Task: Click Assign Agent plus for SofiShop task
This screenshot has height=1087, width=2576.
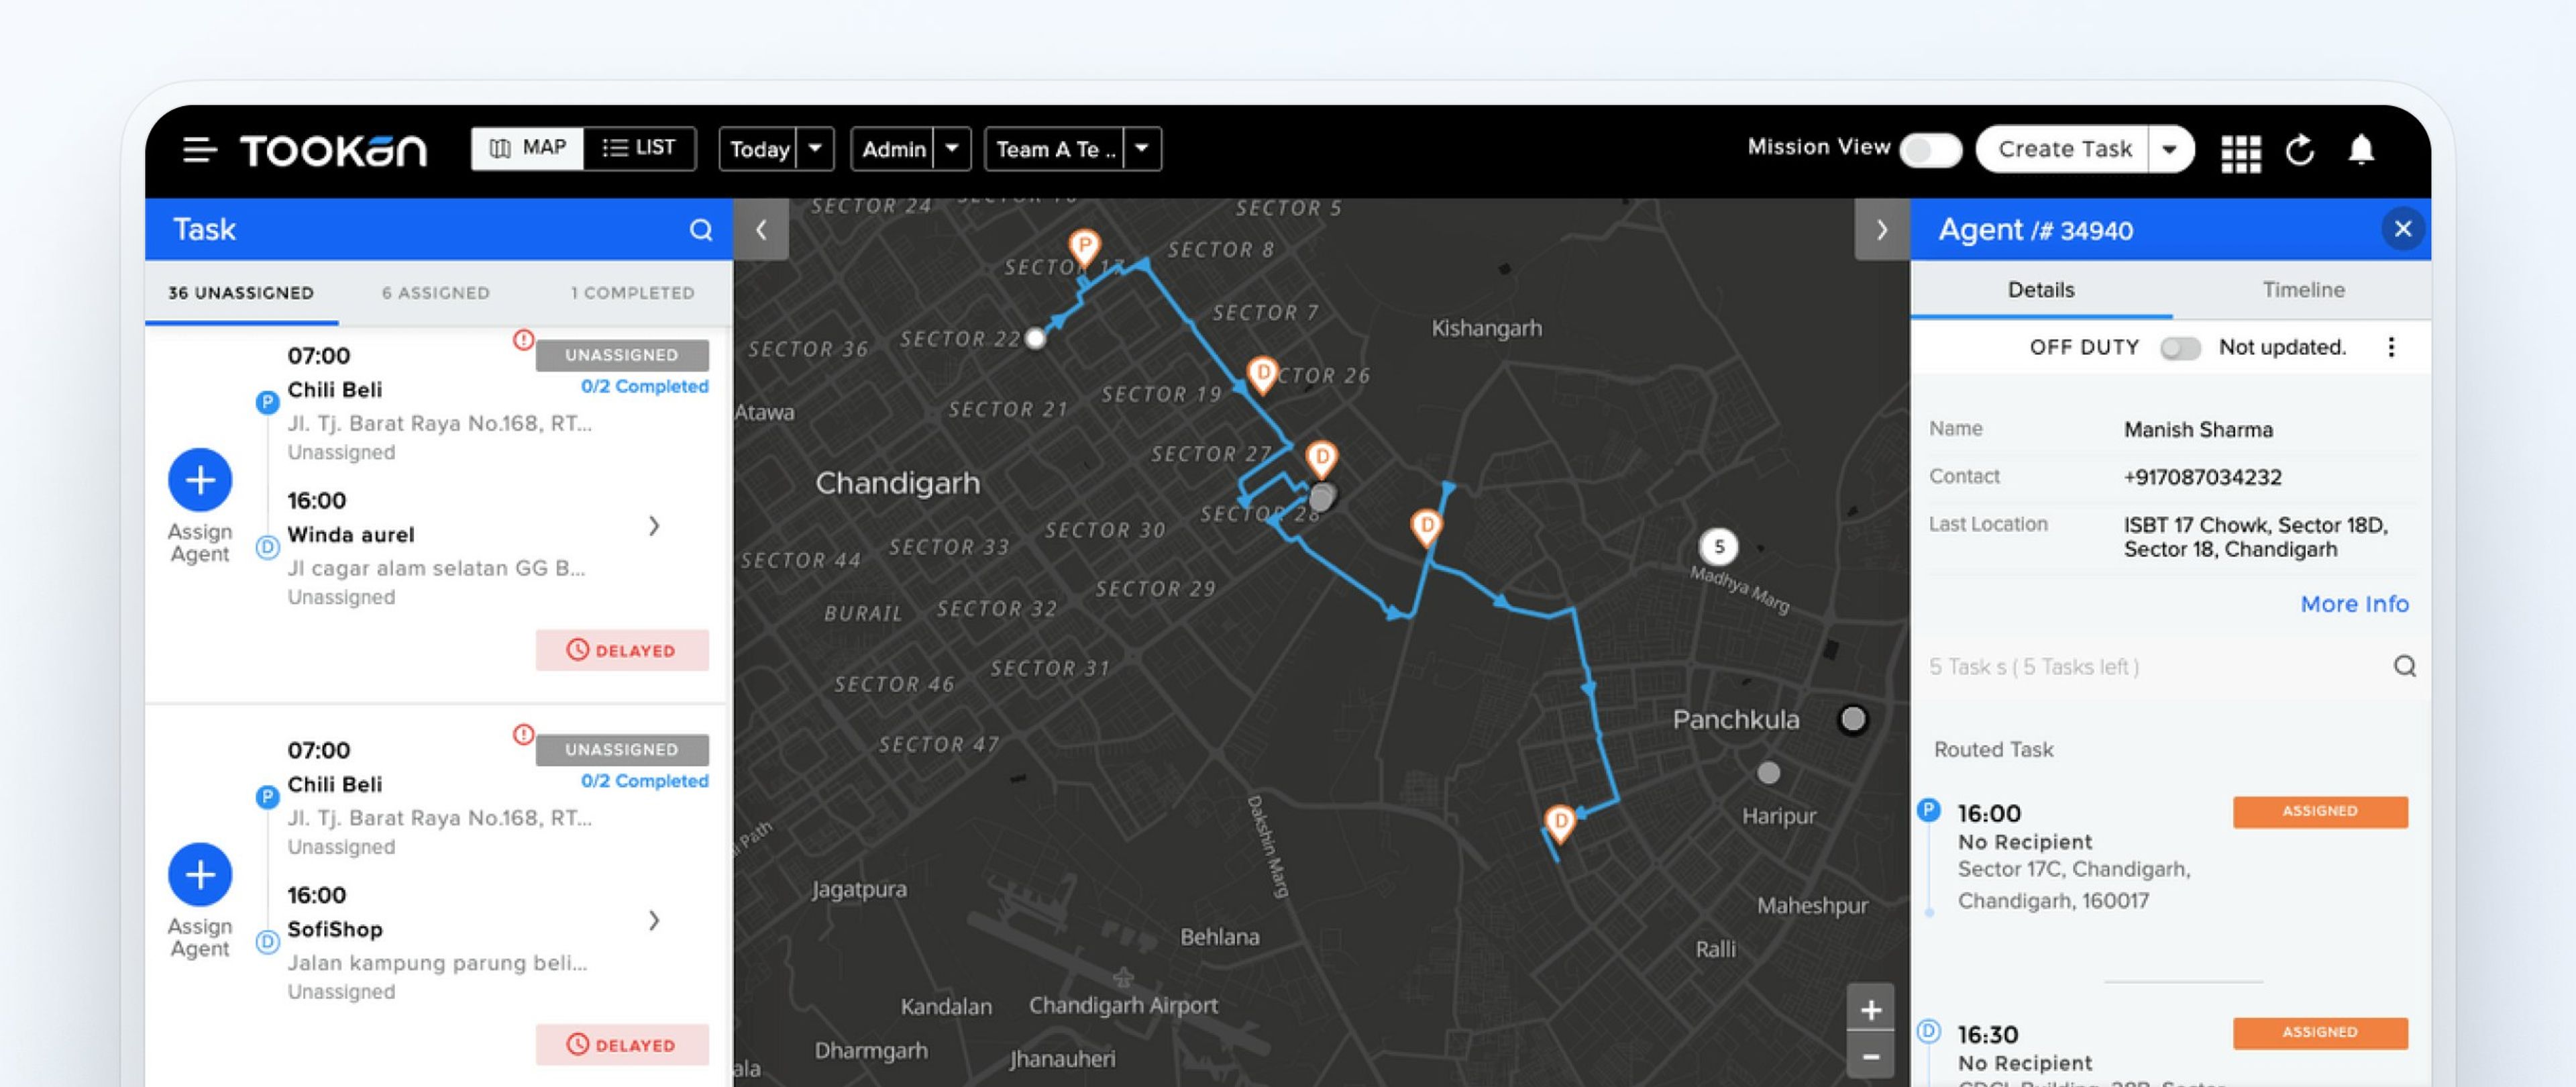Action: (x=200, y=875)
